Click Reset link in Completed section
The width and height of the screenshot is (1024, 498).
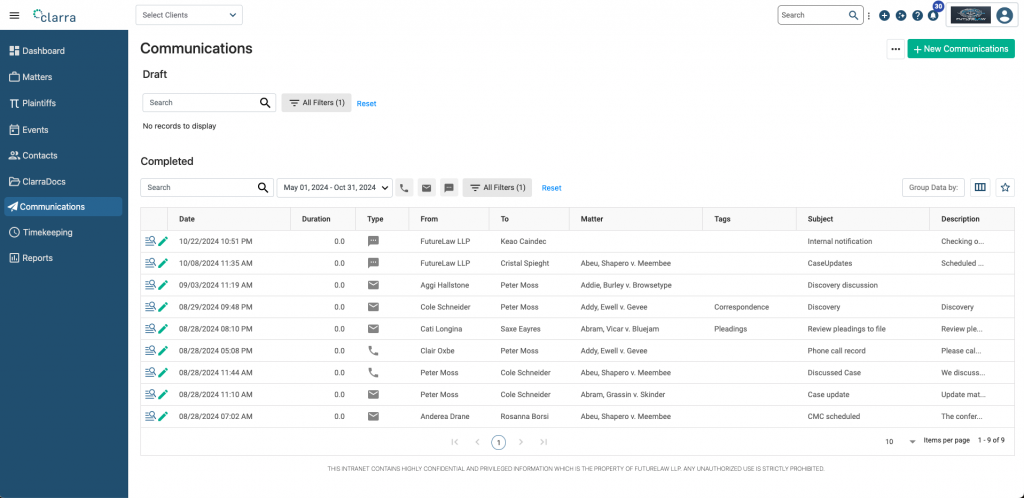tap(551, 188)
